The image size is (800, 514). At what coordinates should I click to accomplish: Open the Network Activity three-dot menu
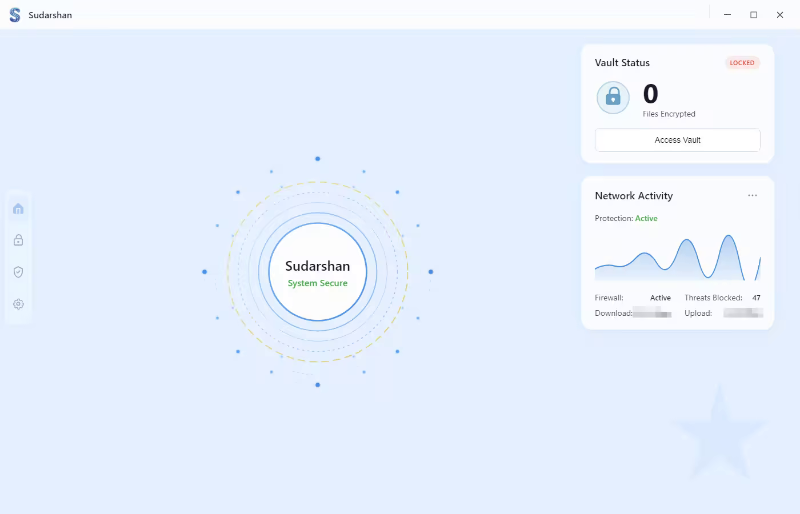[x=752, y=196]
